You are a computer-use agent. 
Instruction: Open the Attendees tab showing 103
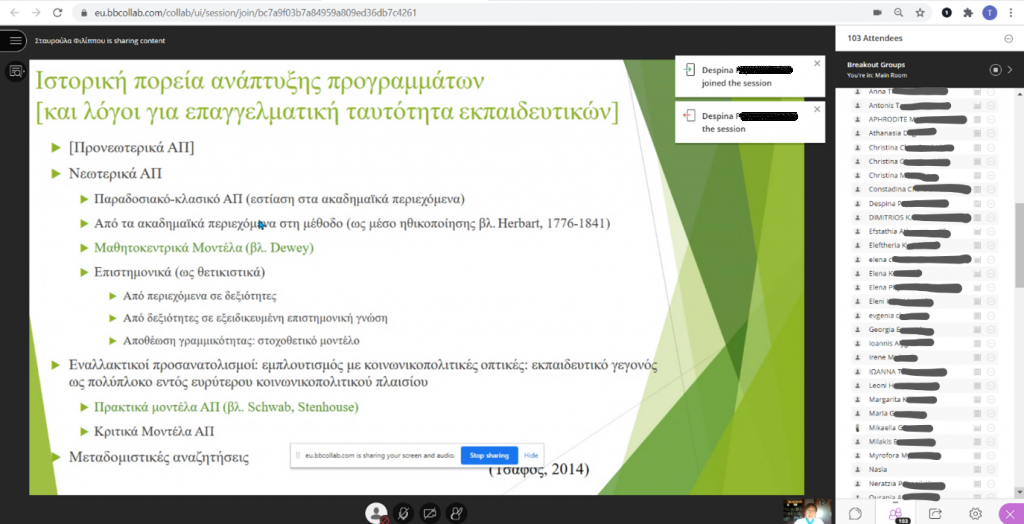[895, 514]
